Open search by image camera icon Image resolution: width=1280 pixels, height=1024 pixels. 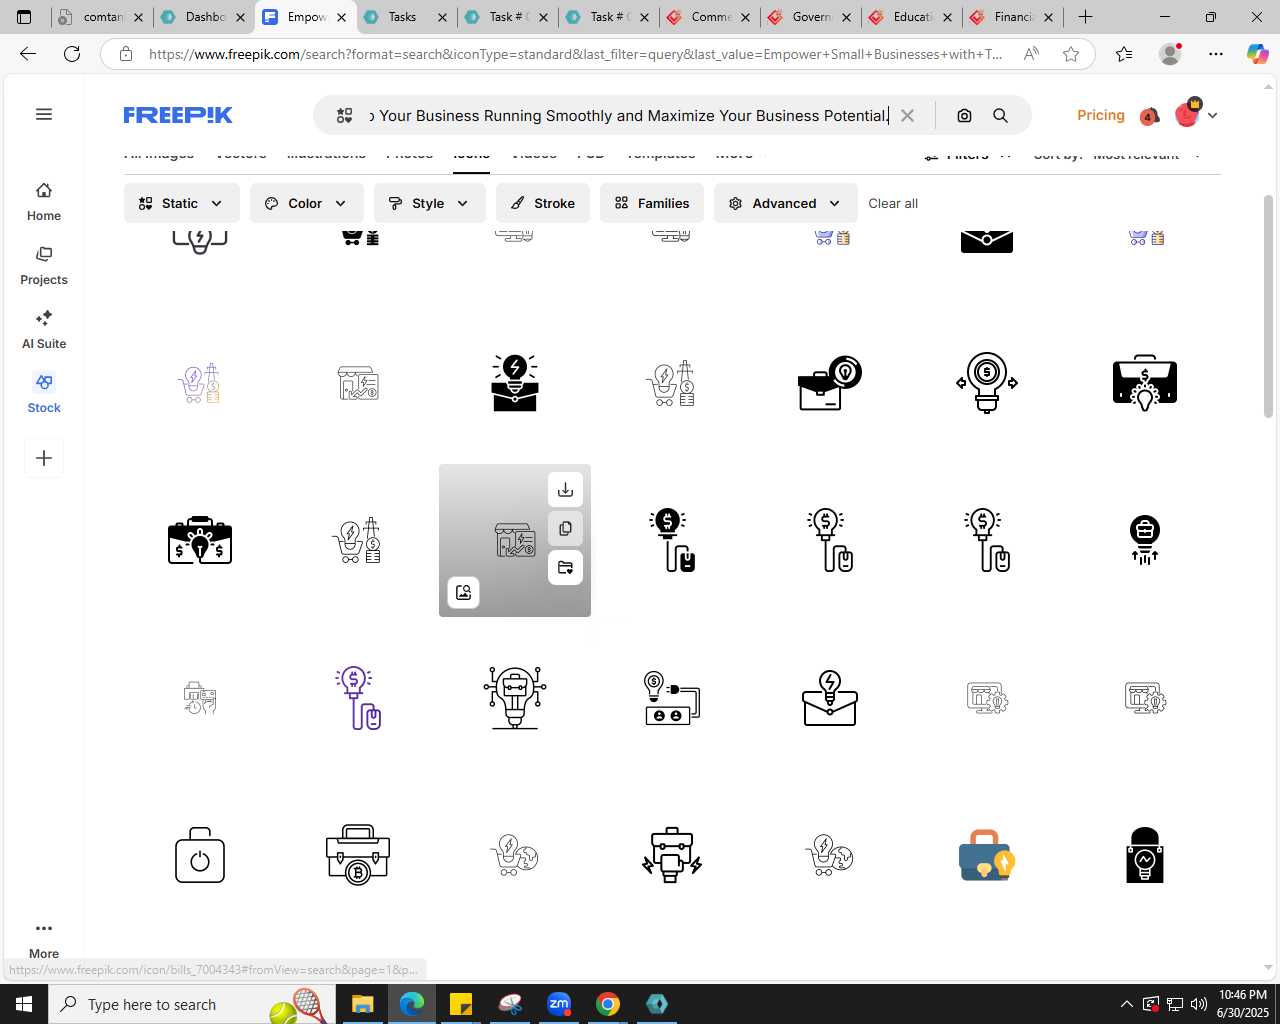pos(964,116)
